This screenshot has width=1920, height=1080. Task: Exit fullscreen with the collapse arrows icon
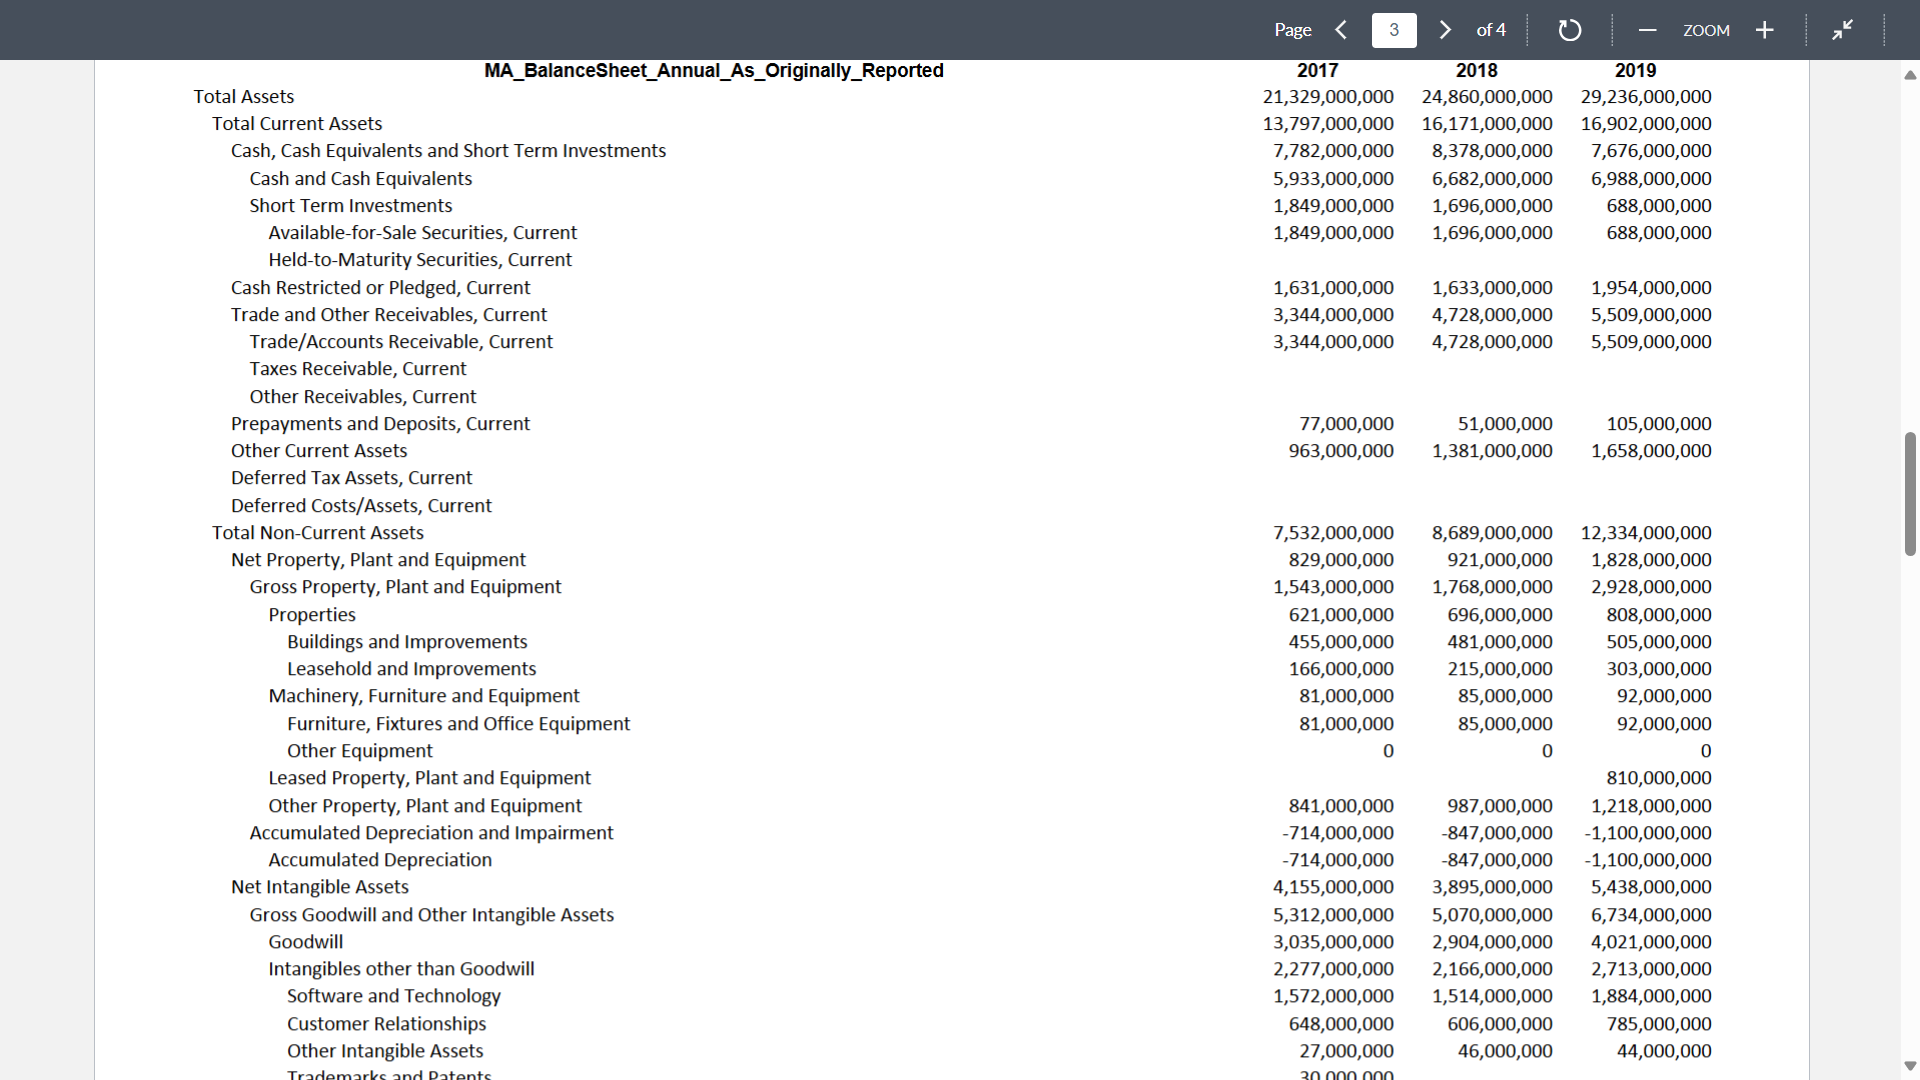(x=1842, y=30)
